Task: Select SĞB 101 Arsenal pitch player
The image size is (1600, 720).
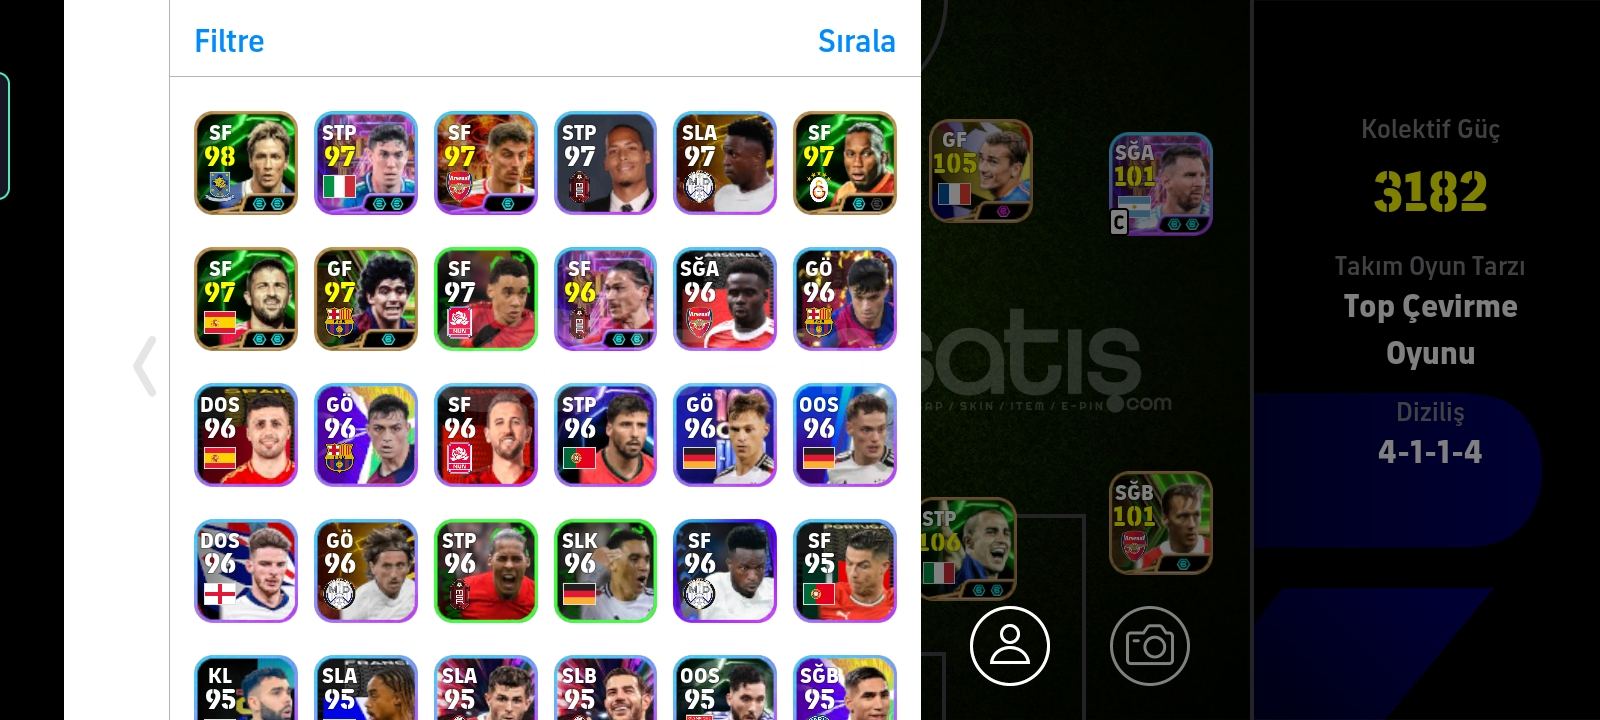Action: point(1161,523)
